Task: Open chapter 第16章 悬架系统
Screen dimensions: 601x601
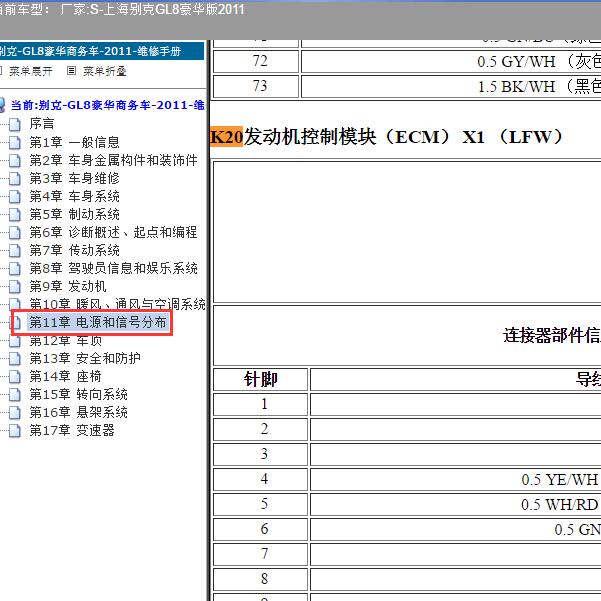Action: (x=78, y=412)
